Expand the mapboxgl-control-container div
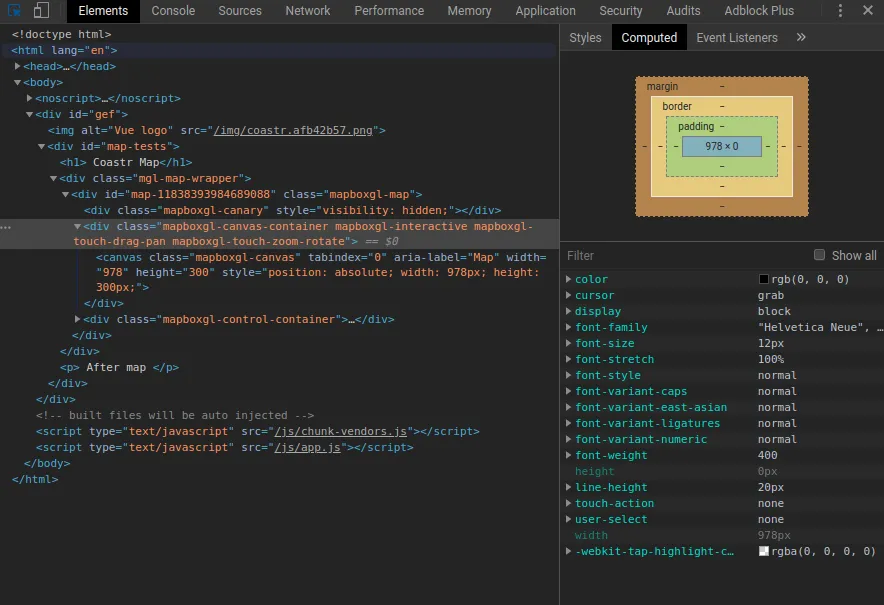The height and width of the screenshot is (605, 884). (x=78, y=319)
